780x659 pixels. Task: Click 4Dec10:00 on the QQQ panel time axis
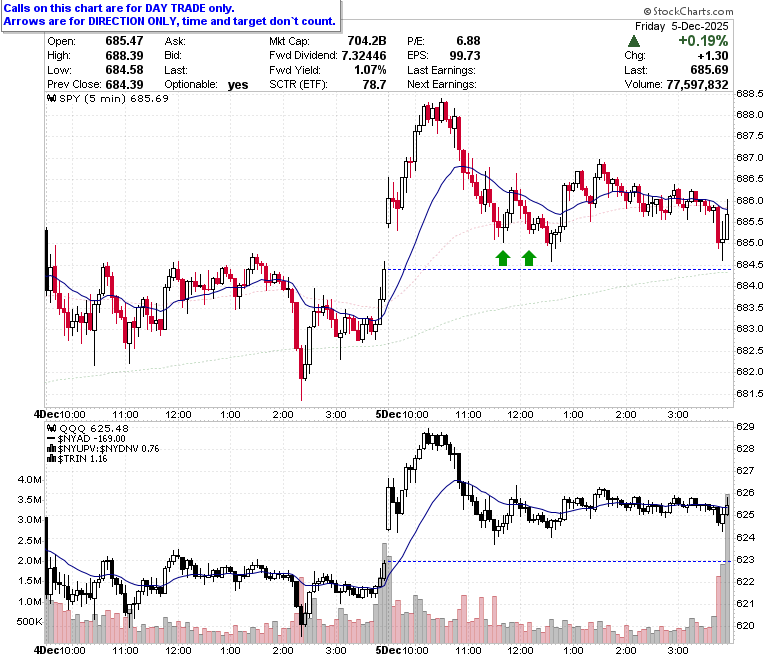point(60,650)
